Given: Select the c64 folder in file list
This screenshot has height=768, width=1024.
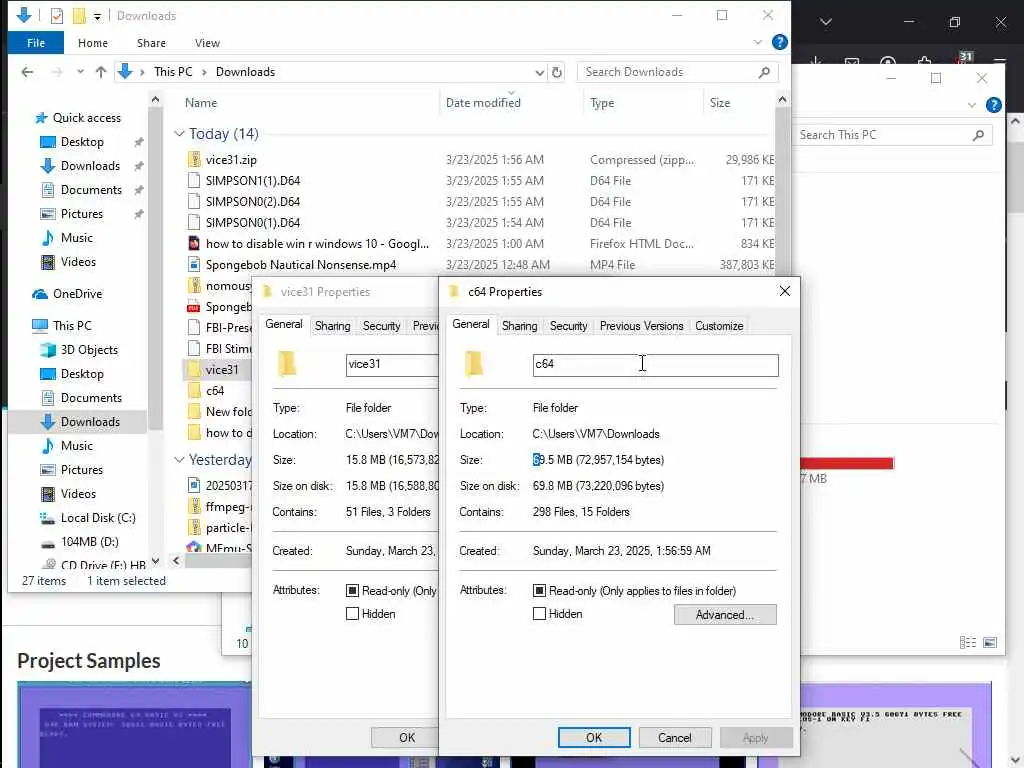Looking at the screenshot, I should click(x=215, y=391).
